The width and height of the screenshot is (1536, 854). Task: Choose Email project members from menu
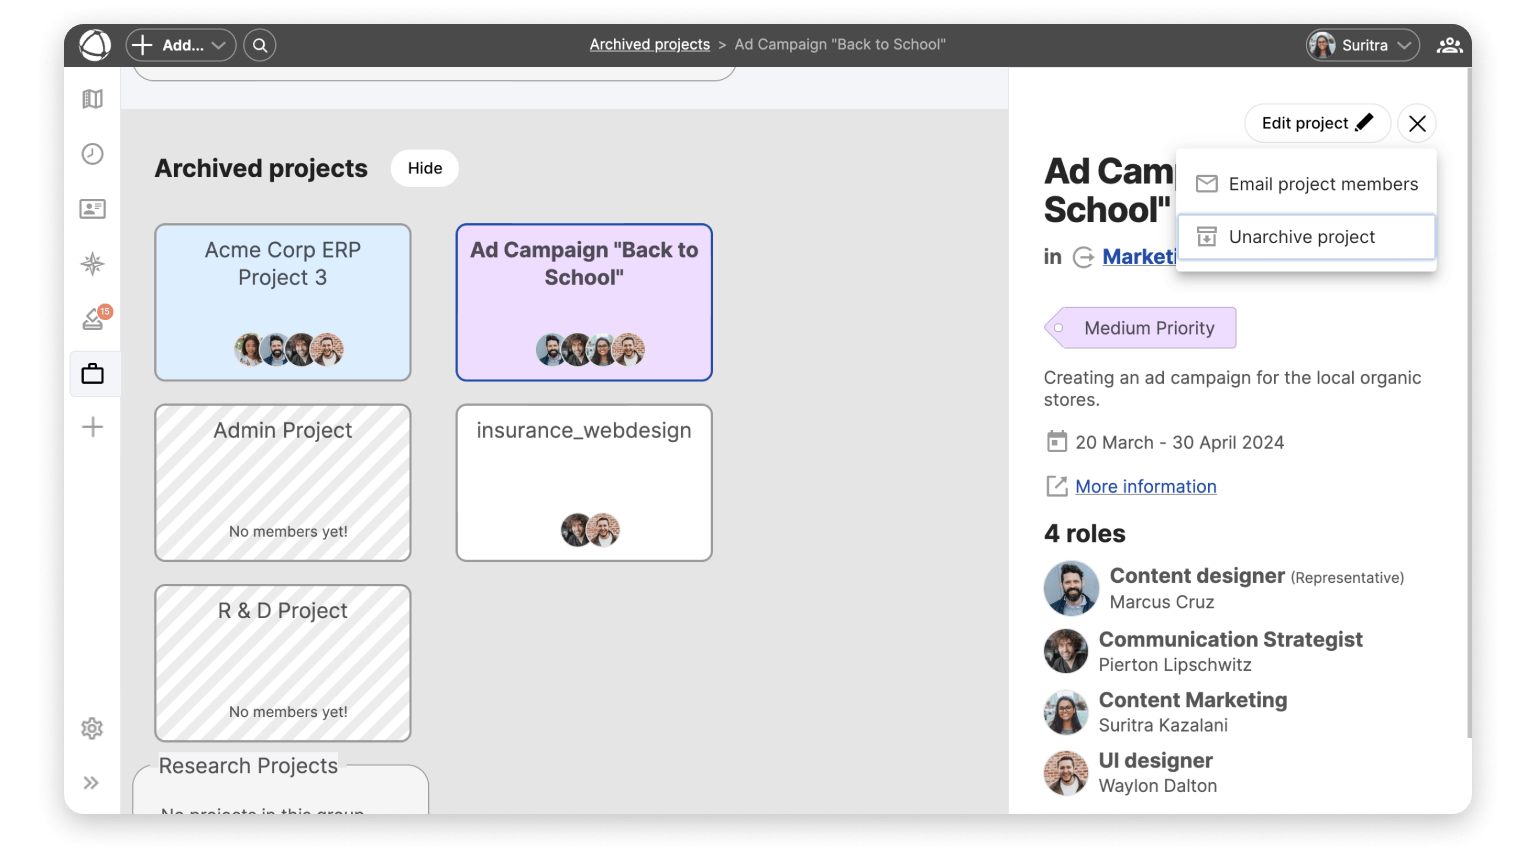[x=1307, y=184]
